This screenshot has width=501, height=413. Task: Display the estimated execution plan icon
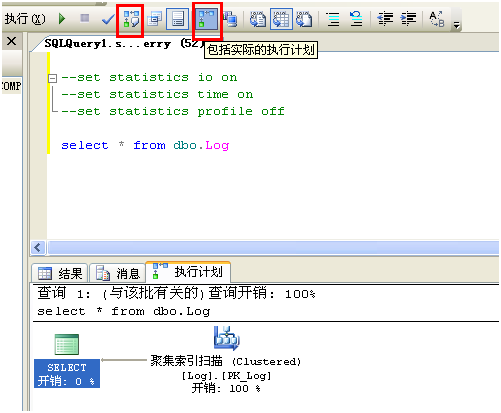(x=130, y=19)
